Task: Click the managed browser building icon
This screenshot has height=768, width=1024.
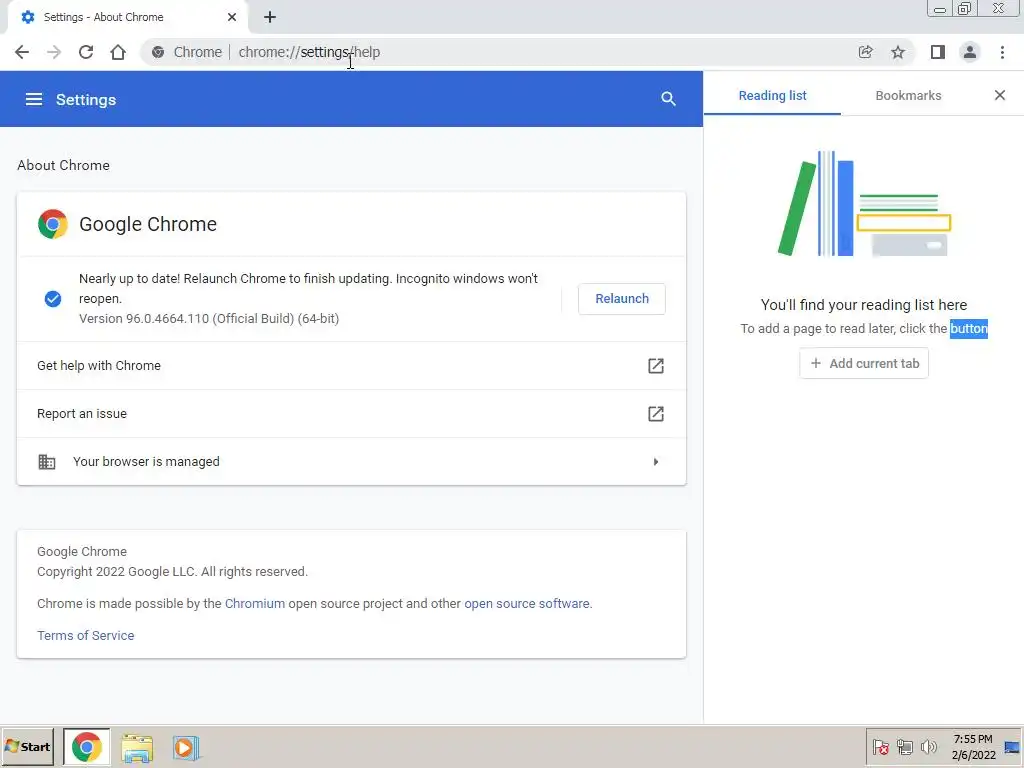Action: pos(46,462)
